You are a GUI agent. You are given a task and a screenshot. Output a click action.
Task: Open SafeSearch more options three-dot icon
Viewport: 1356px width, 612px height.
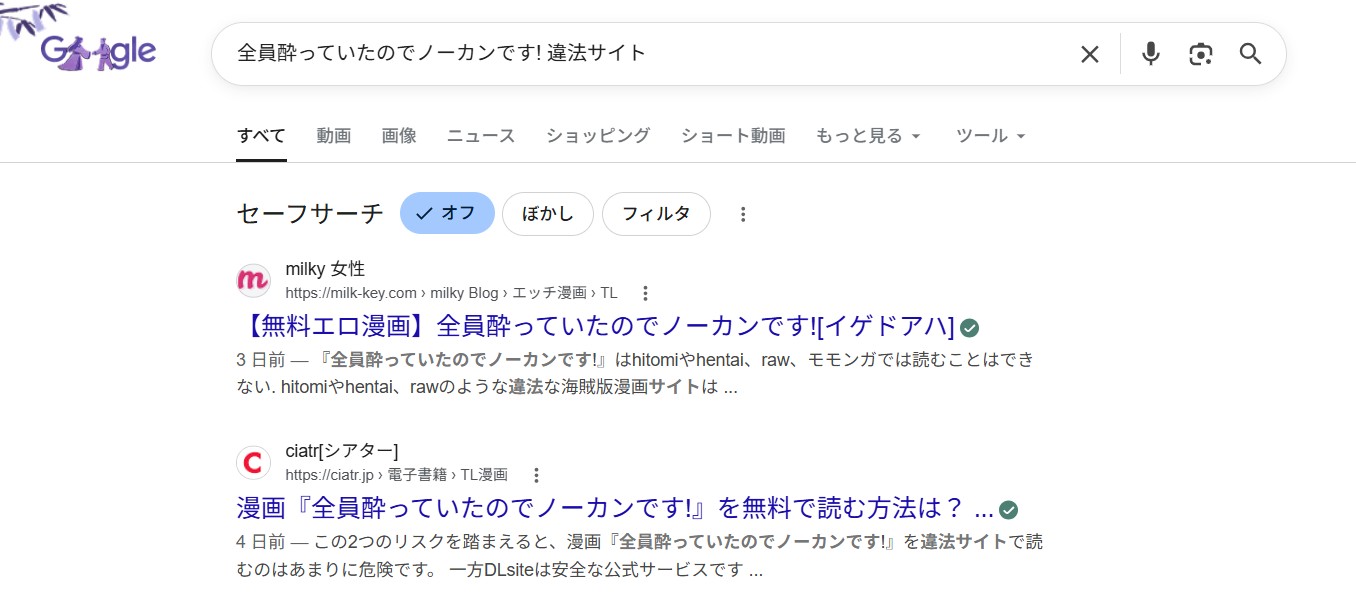[x=743, y=214]
